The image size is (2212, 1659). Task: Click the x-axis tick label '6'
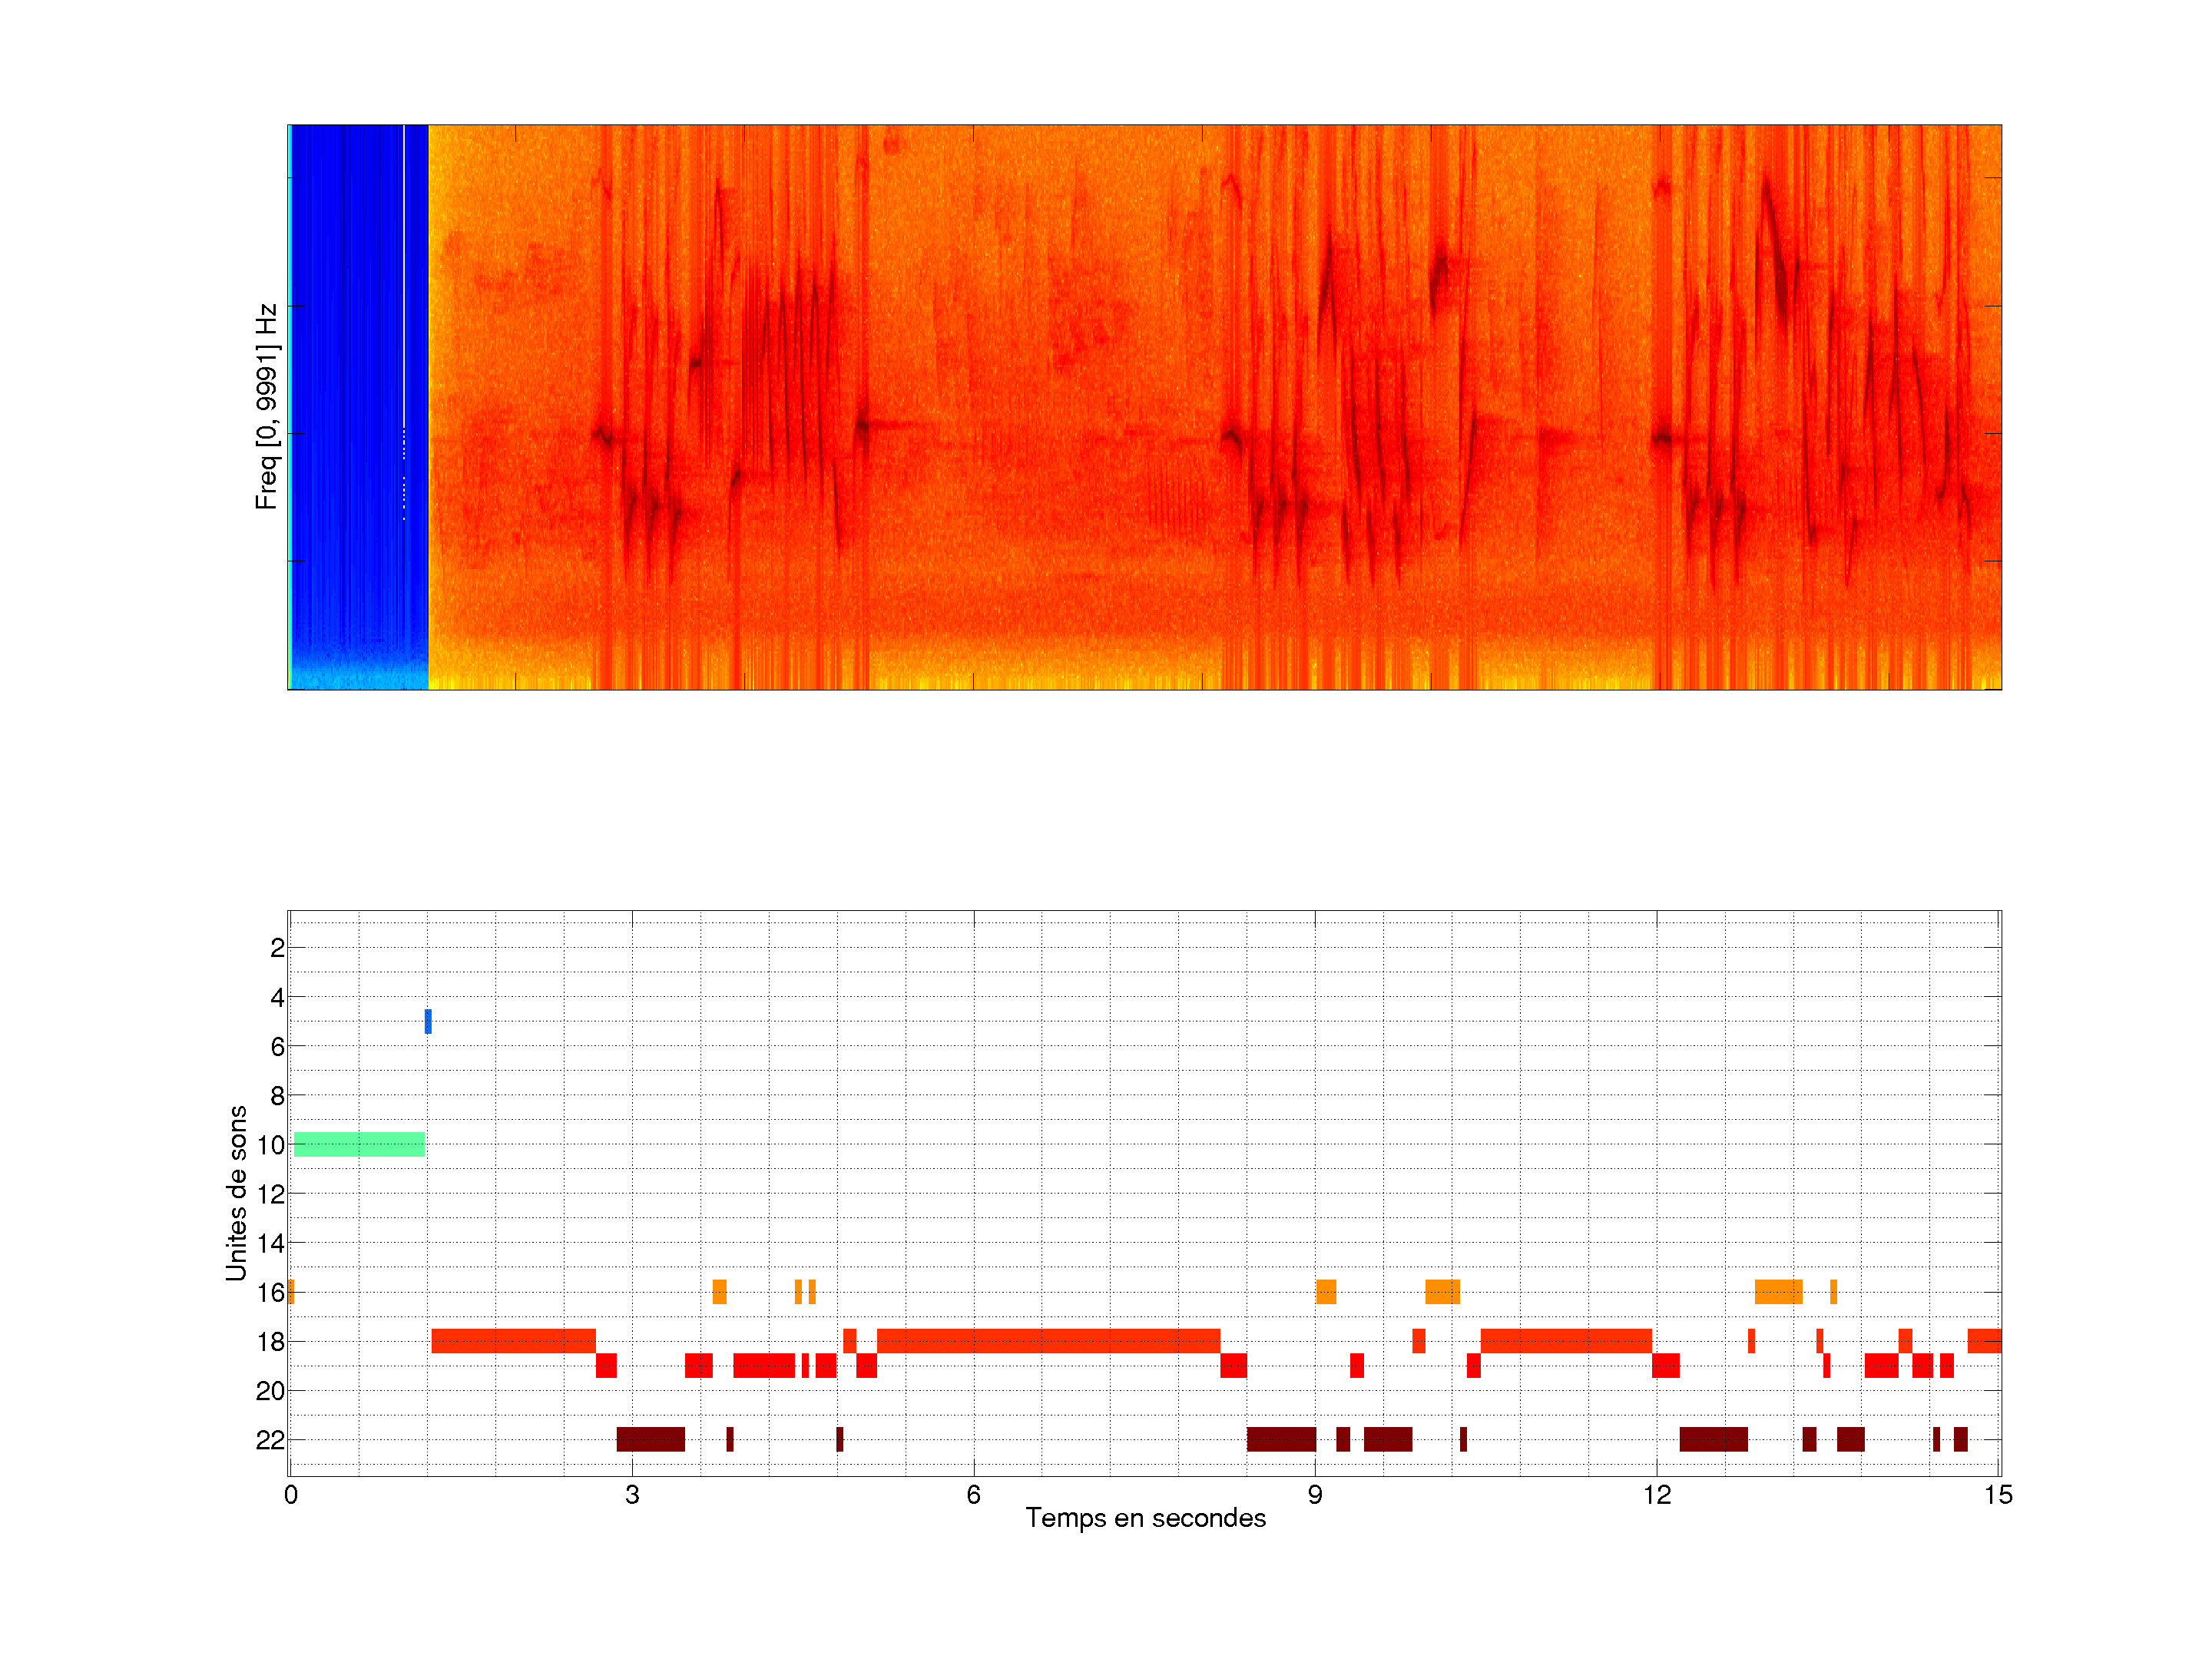point(973,1495)
